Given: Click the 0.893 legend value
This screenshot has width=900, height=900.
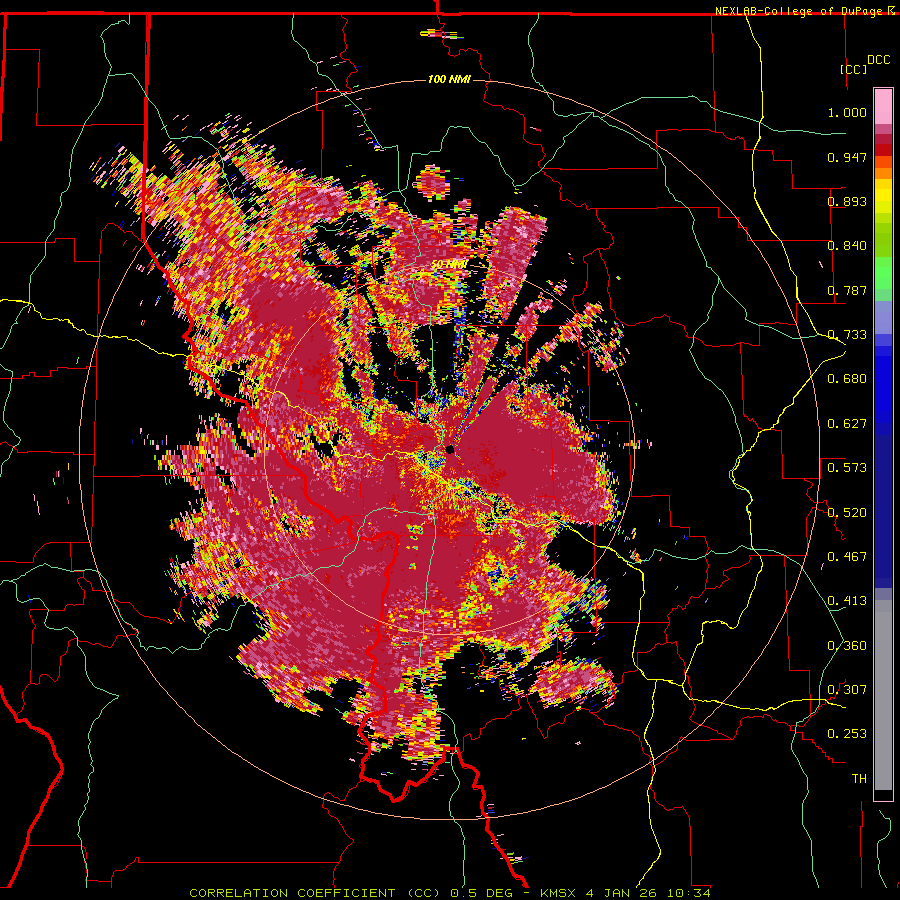Looking at the screenshot, I should tap(847, 201).
